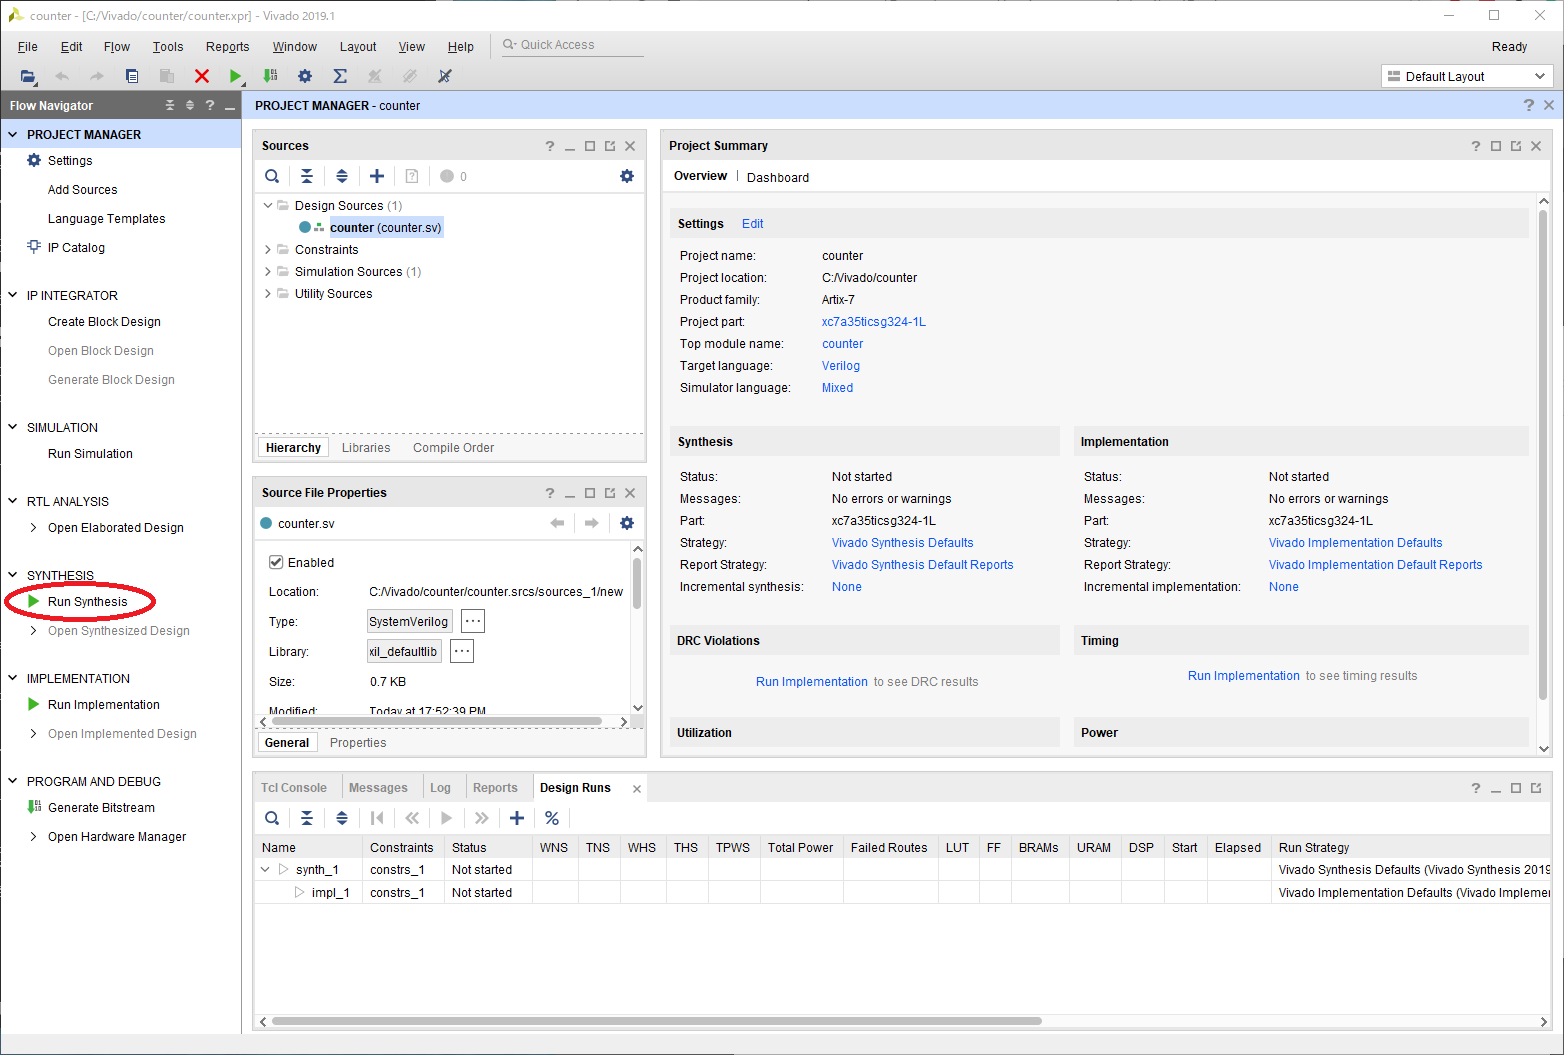
Task: Click the percent icon in Design Runs toolbar
Action: point(552,818)
